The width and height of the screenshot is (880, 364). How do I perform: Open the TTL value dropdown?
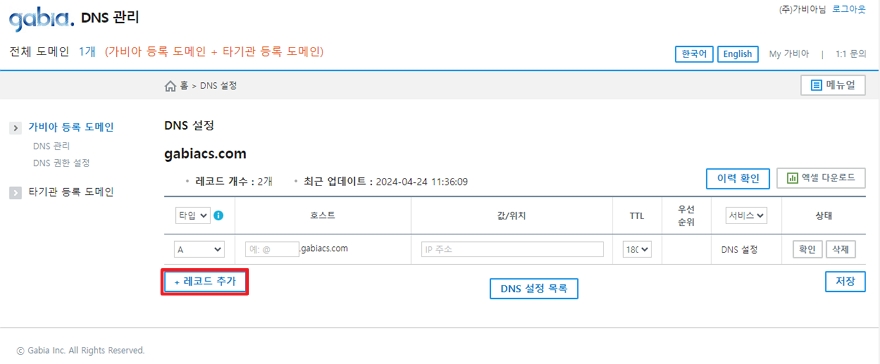point(637,250)
